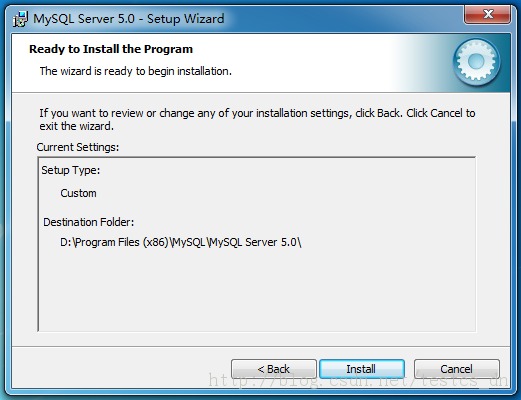This screenshot has width=521, height=400.
Task: Close the Setup Wizard window
Action: 487,14
